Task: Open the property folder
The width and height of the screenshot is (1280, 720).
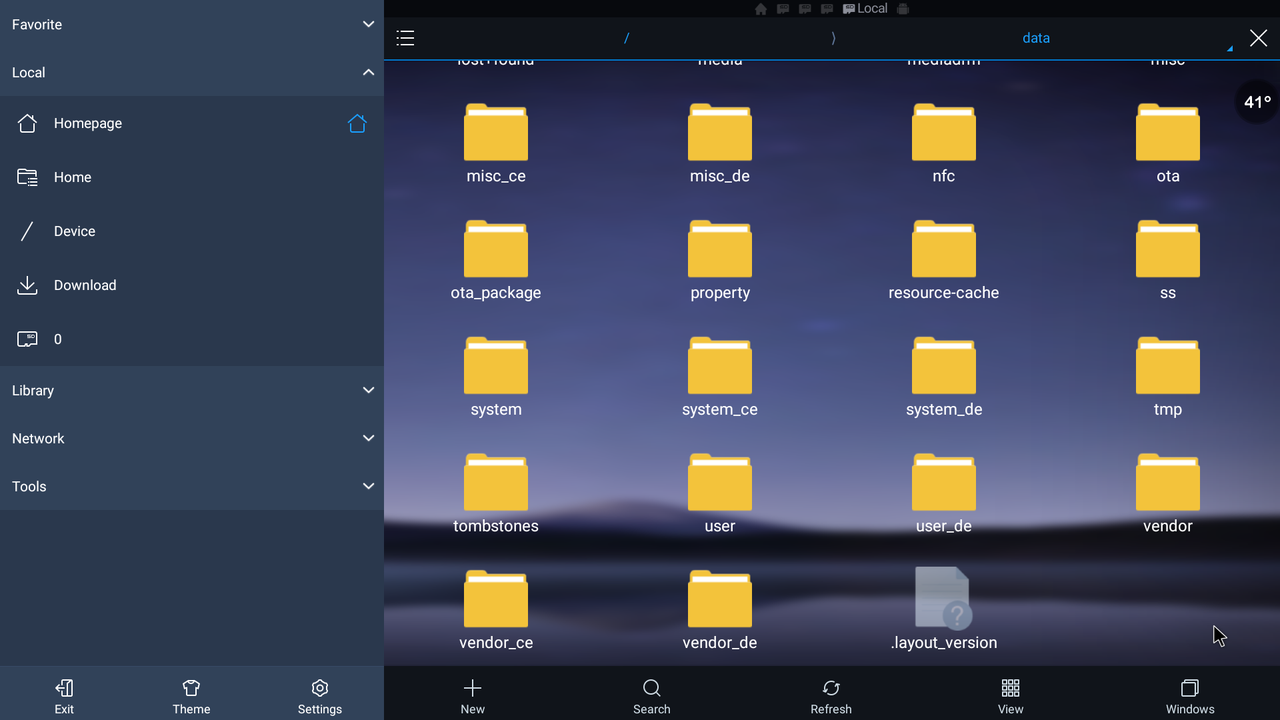Action: (720, 260)
